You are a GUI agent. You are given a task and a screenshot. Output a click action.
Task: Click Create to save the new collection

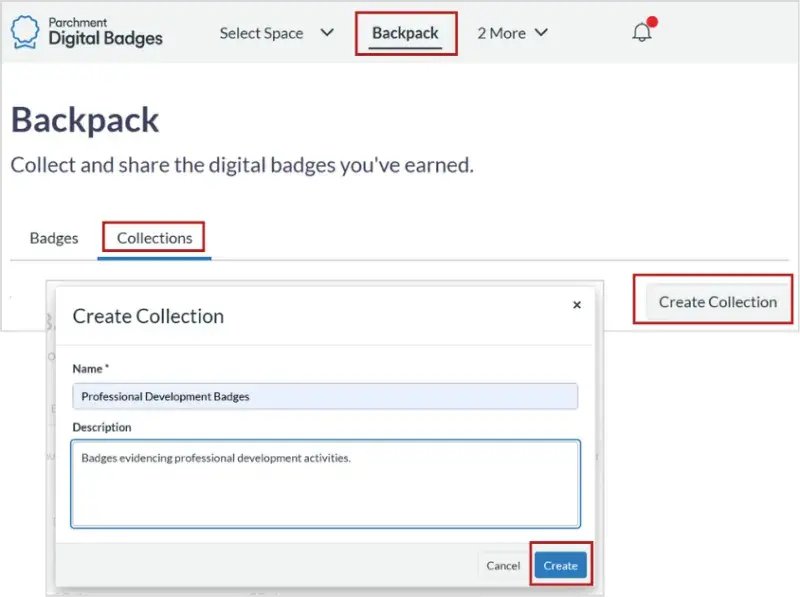561,565
